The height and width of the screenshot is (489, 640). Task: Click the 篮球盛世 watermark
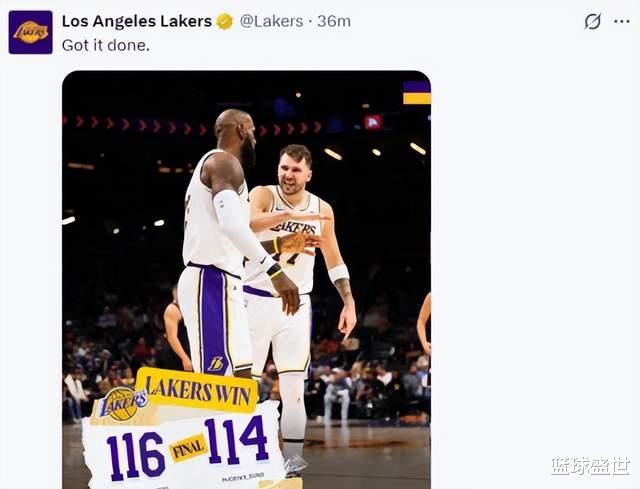pos(589,466)
